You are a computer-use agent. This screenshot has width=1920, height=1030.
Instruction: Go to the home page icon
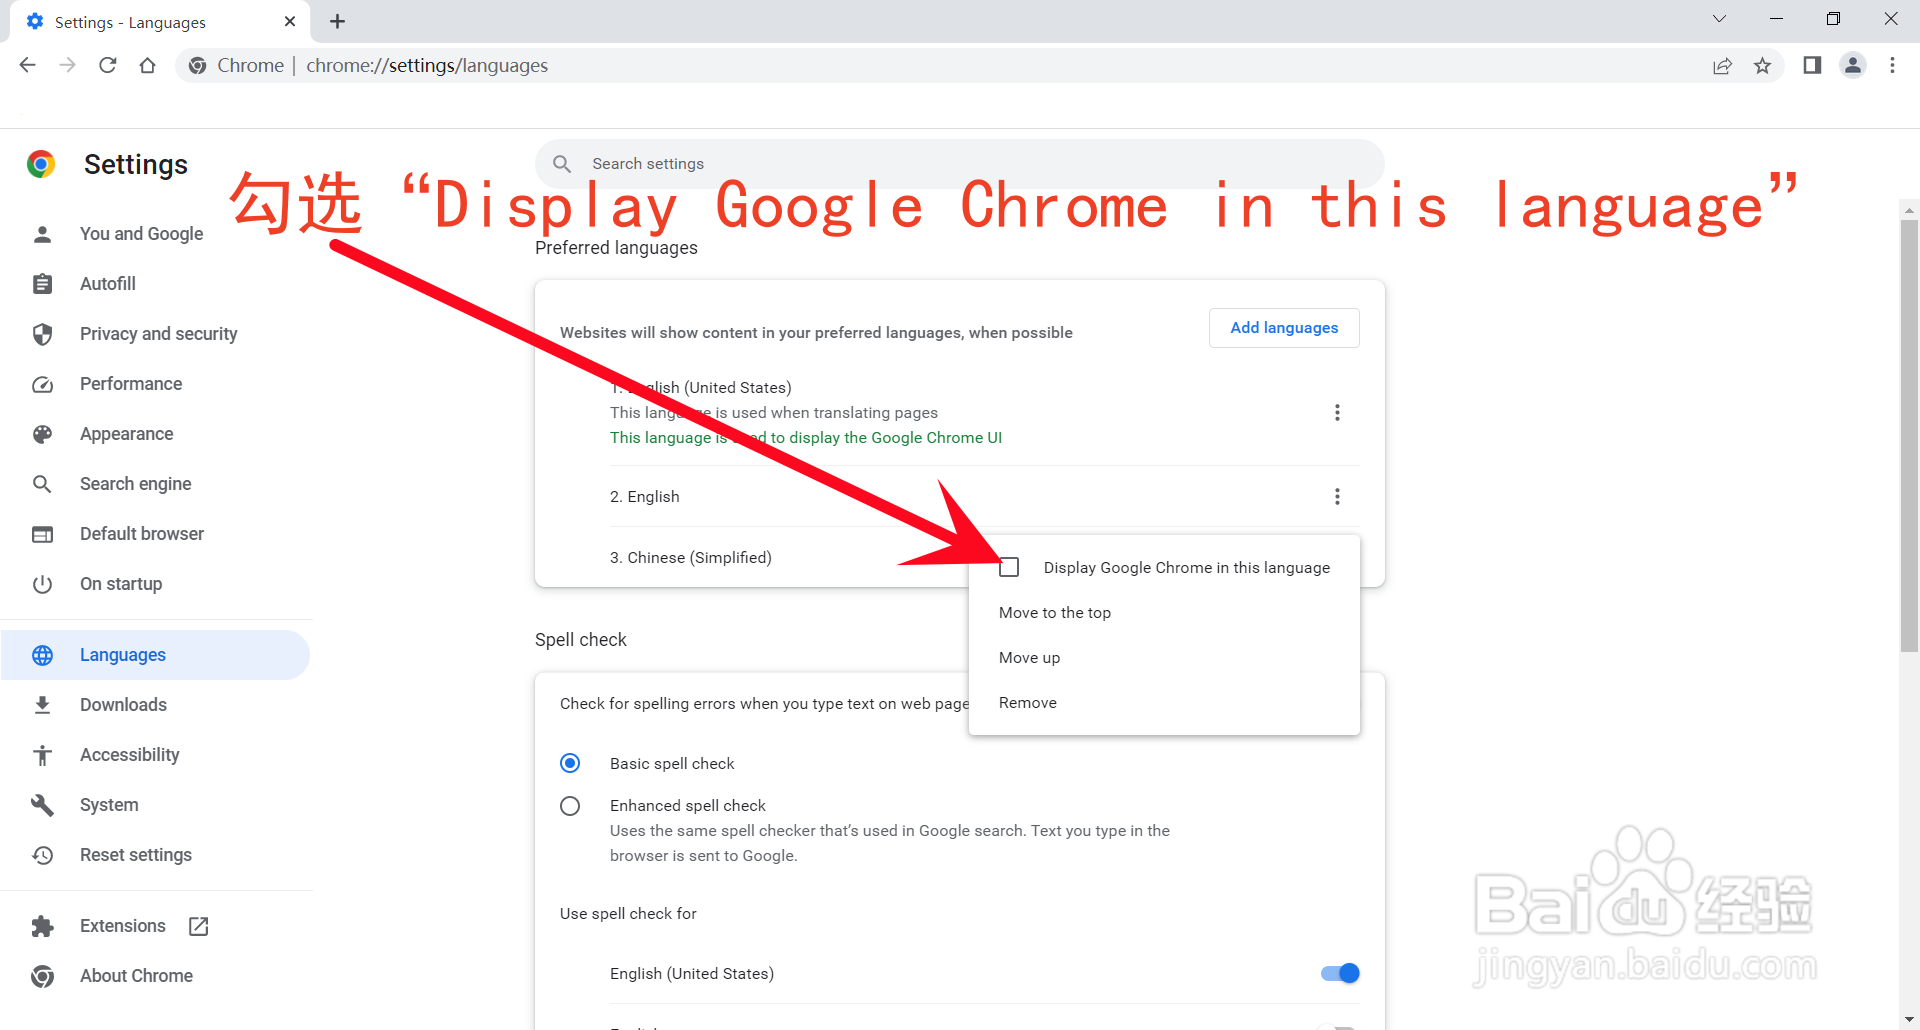coord(147,65)
